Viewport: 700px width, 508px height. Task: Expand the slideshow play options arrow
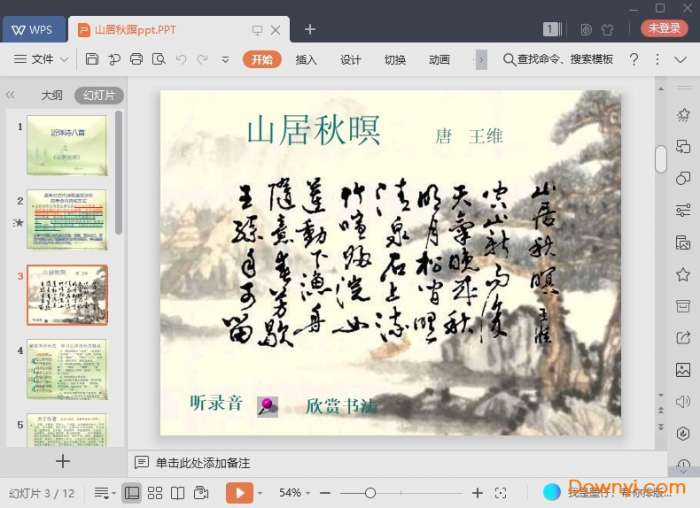[x=260, y=493]
